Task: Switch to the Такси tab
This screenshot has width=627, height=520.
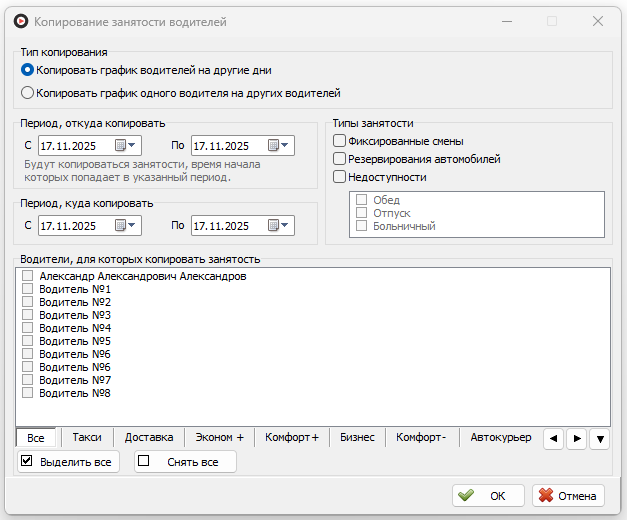Action: [87, 437]
